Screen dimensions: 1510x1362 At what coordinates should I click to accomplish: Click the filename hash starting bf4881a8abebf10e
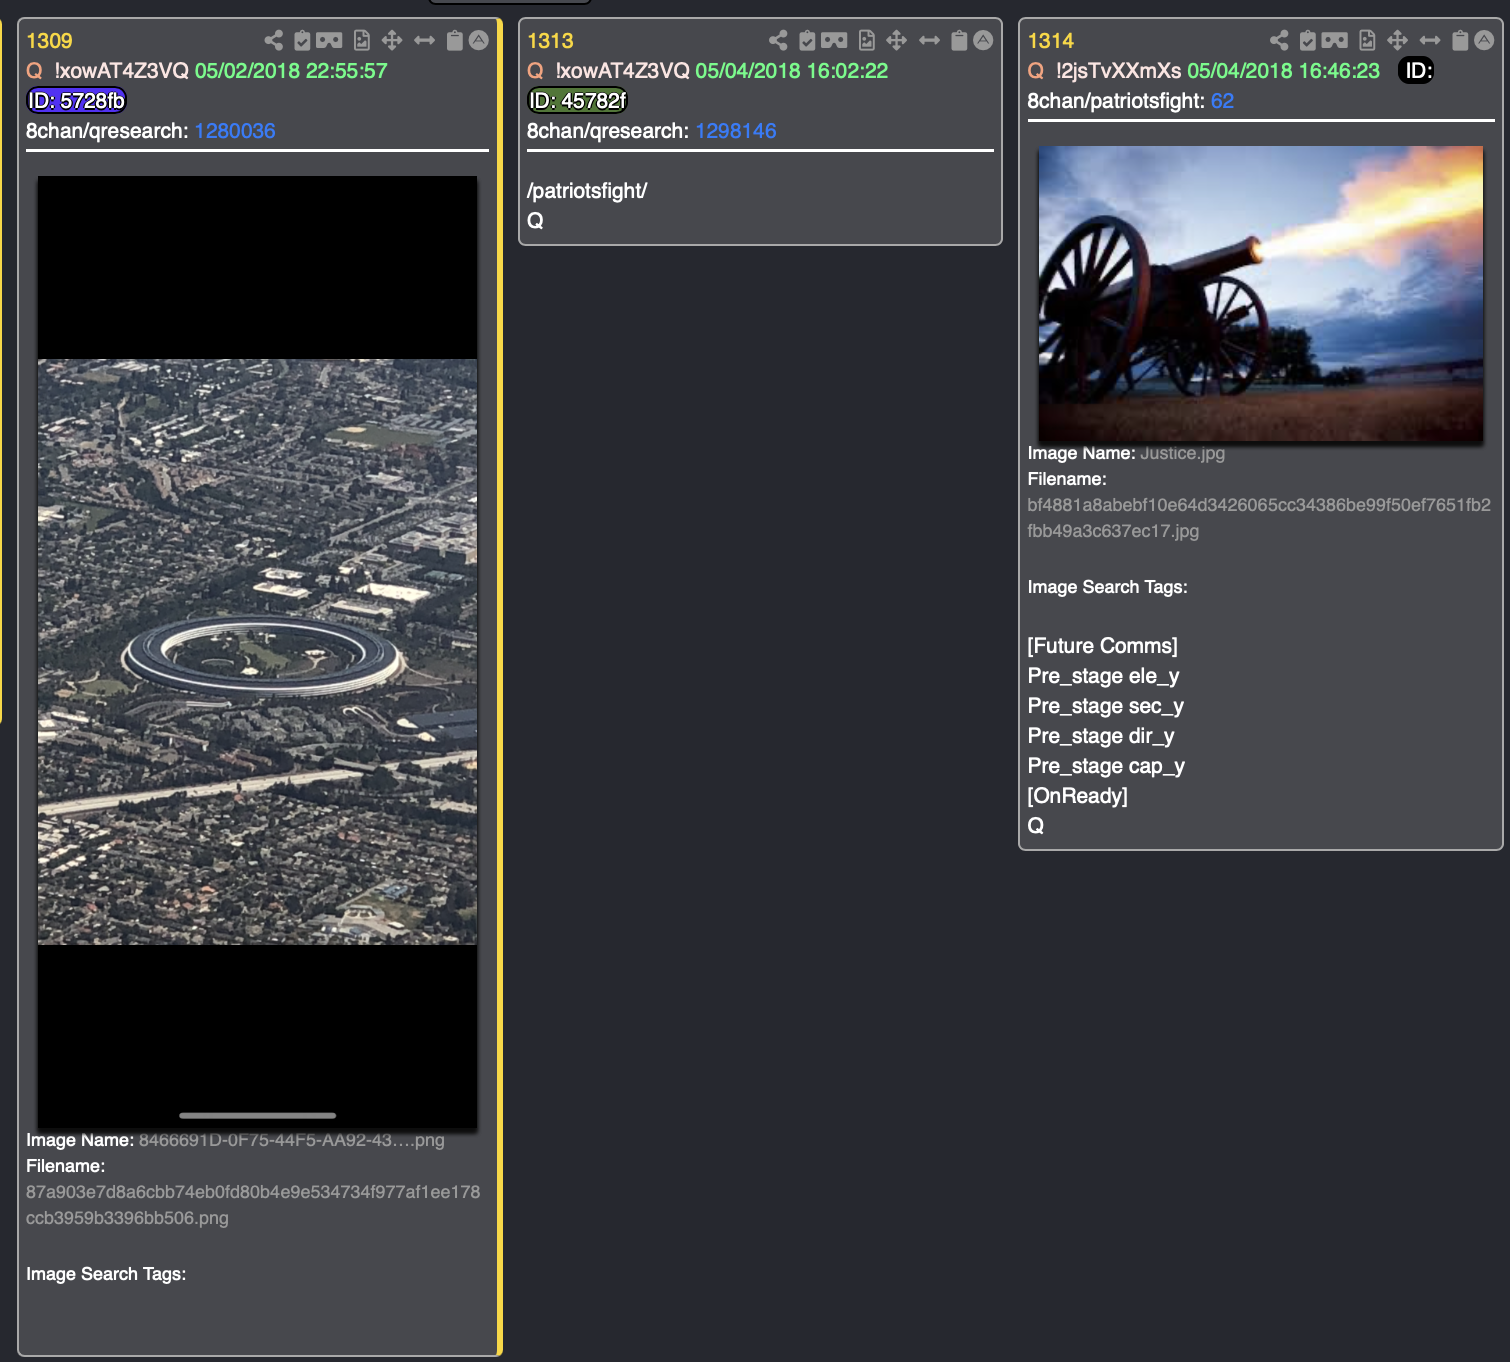(1259, 518)
